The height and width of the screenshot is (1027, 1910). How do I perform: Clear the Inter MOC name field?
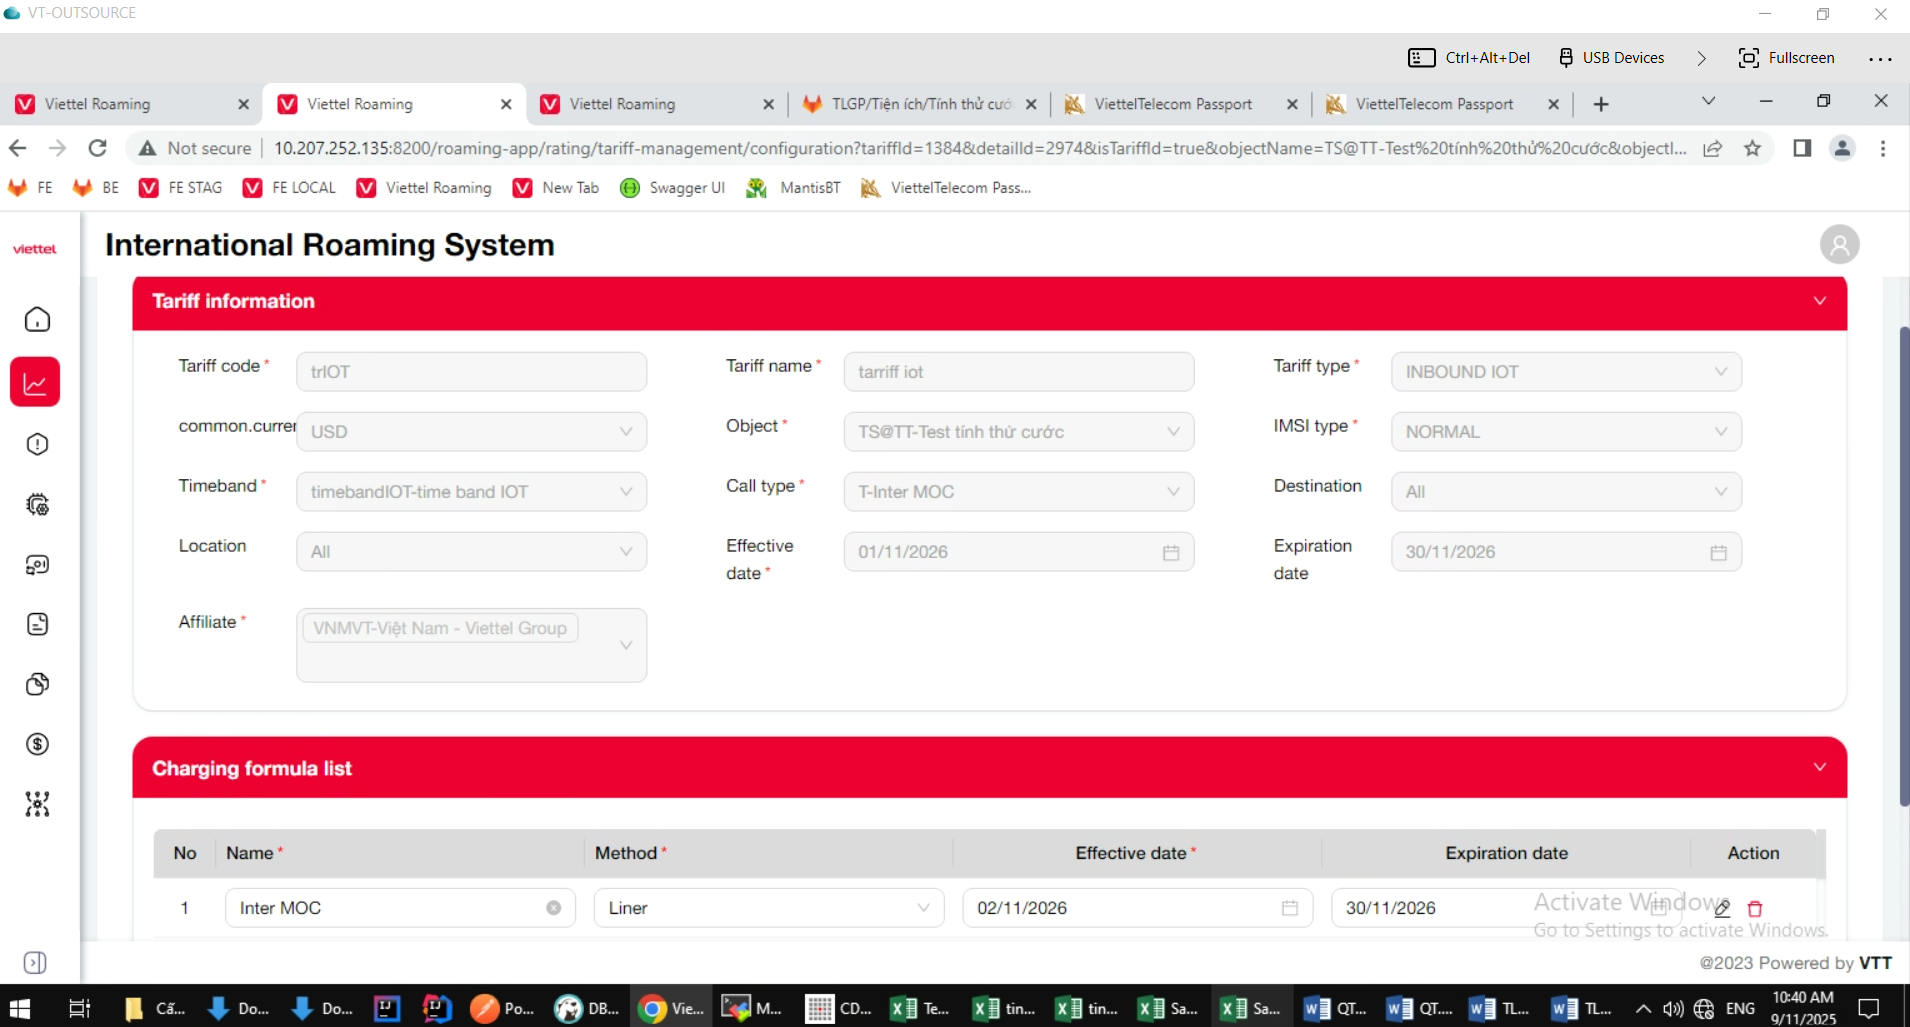(553, 908)
